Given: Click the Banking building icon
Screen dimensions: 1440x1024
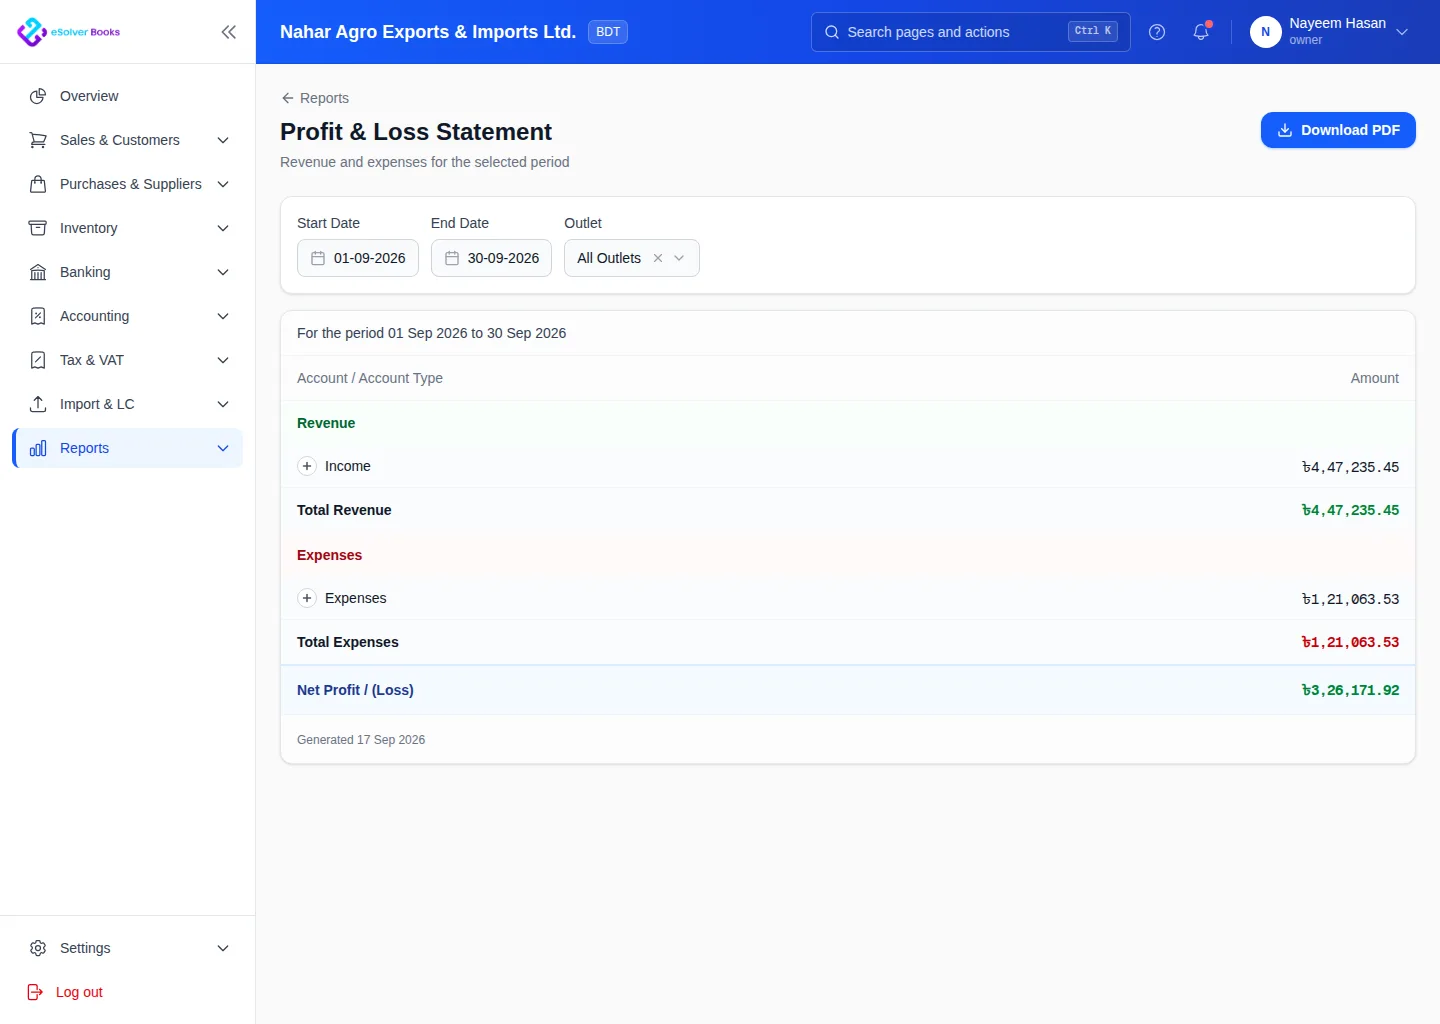Looking at the screenshot, I should pyautogui.click(x=38, y=272).
